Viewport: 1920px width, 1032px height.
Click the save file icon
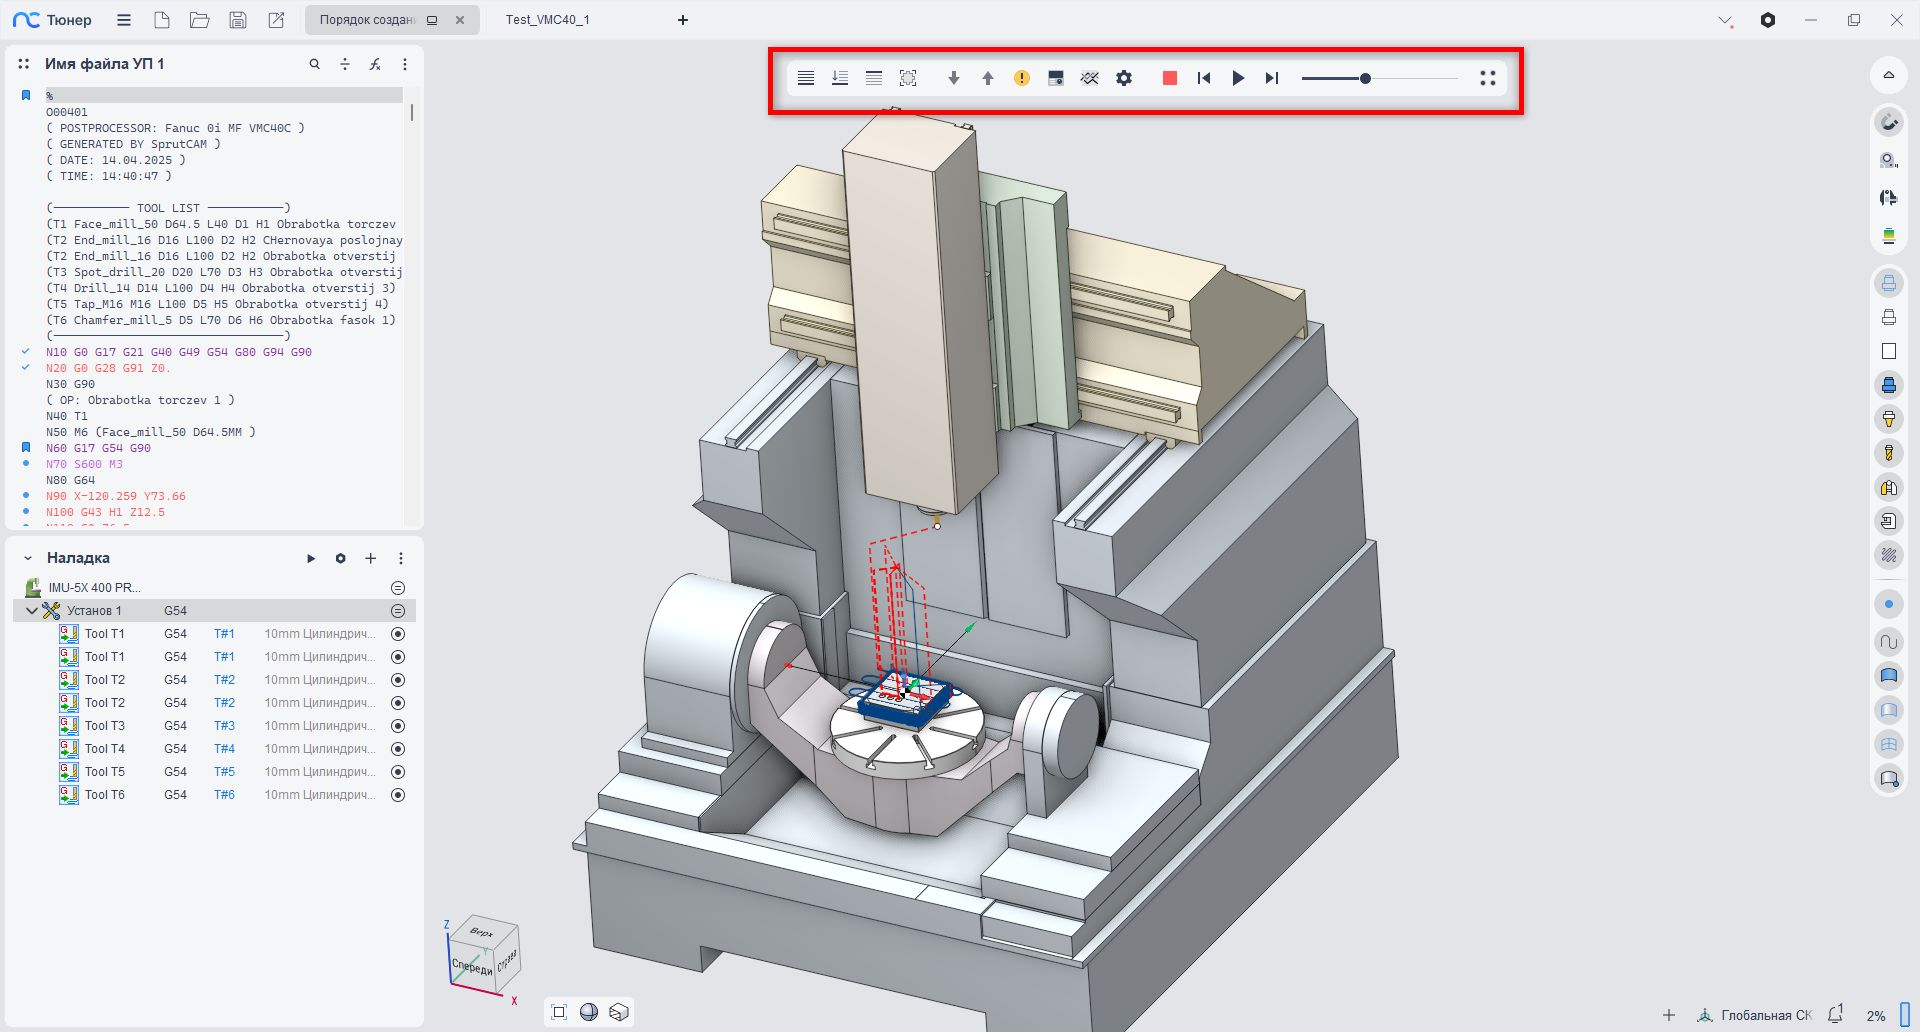pyautogui.click(x=238, y=20)
